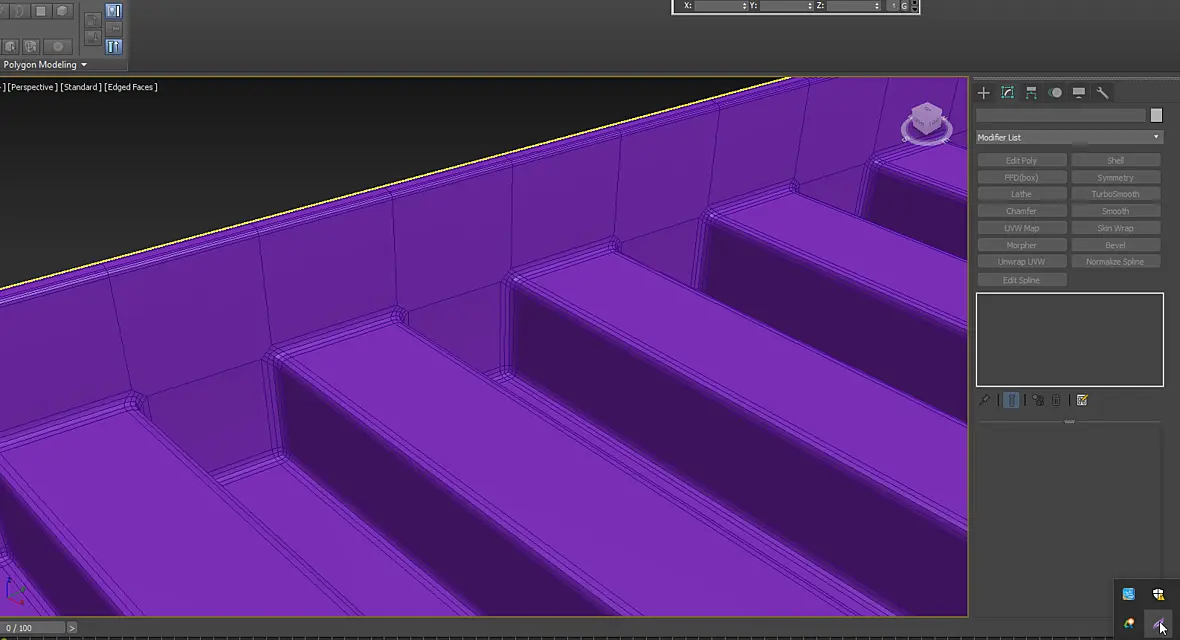Toggle the lower blue highlighted ribbon icon

(114, 47)
